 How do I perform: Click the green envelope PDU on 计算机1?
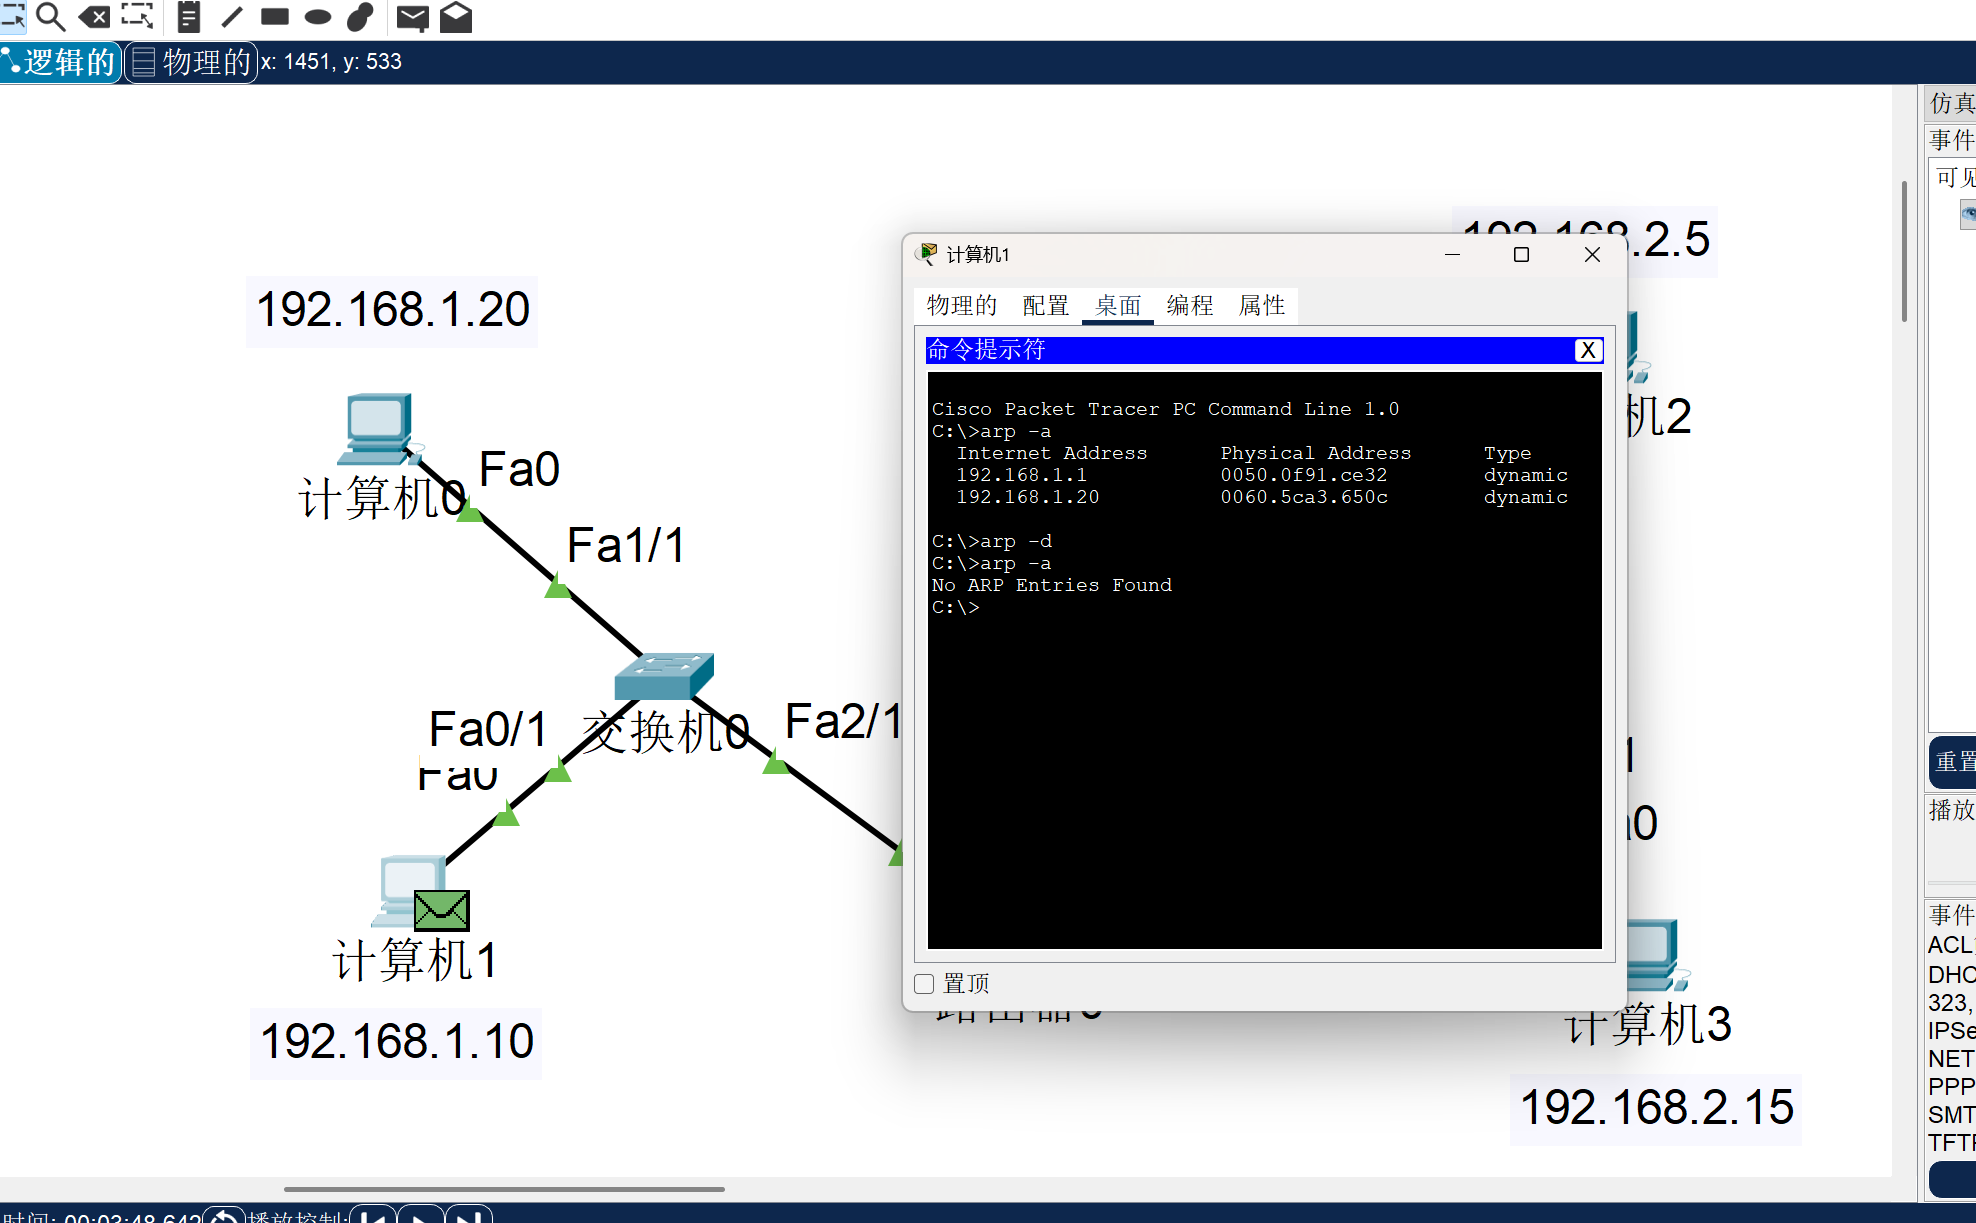(x=441, y=909)
